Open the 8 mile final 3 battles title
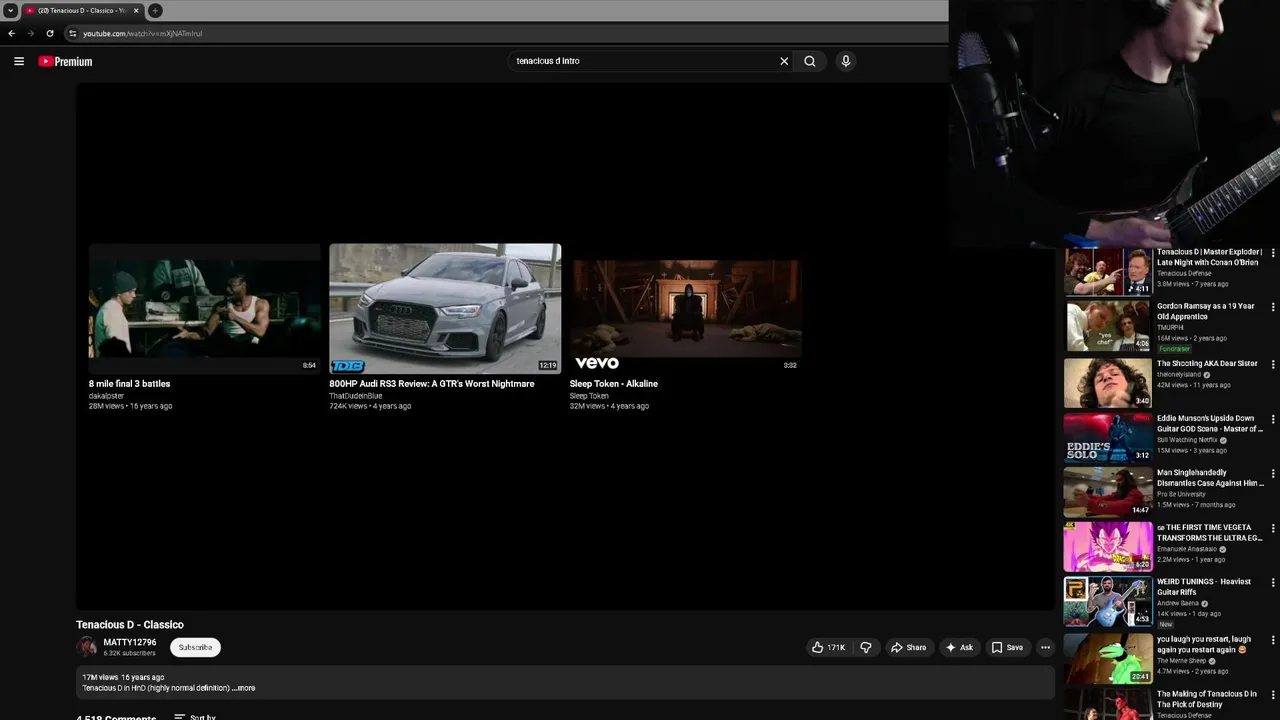 click(x=129, y=383)
